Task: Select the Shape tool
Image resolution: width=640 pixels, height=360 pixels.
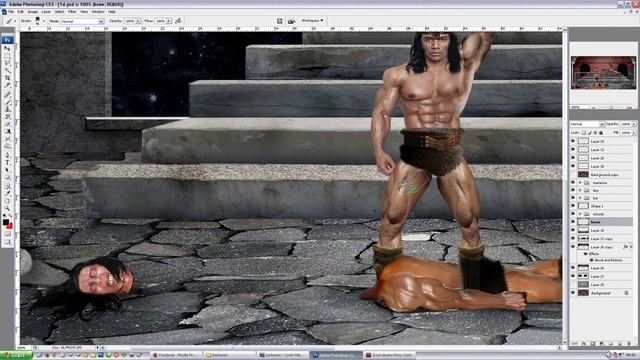Action: click(7, 177)
